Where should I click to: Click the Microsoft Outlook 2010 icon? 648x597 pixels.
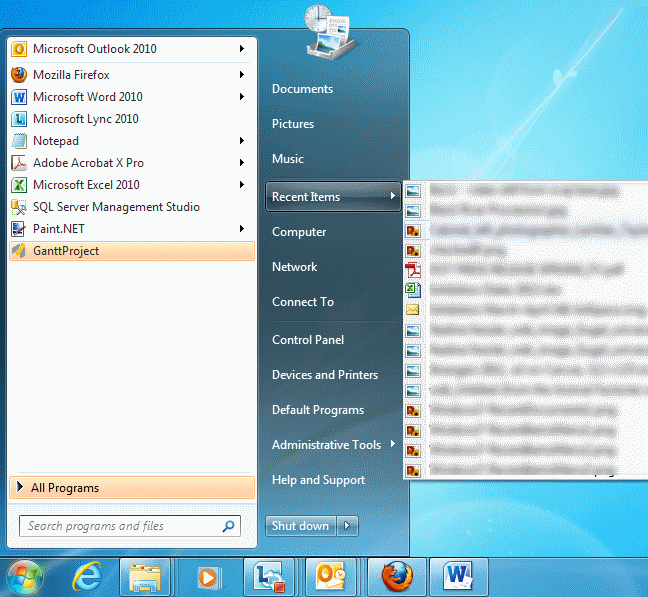pos(19,49)
